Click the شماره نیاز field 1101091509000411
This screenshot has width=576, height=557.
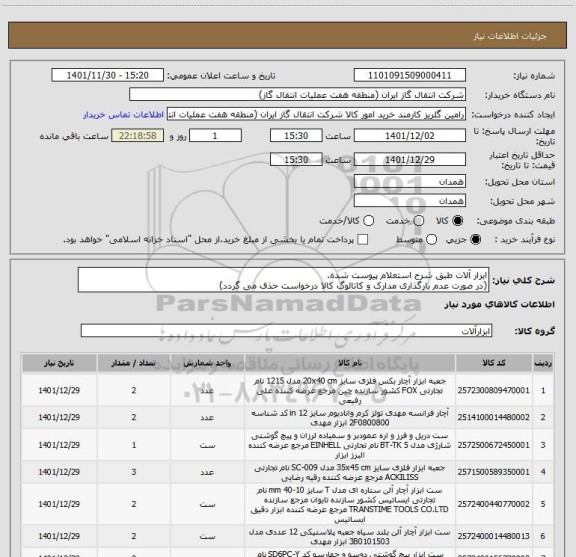tap(410, 75)
